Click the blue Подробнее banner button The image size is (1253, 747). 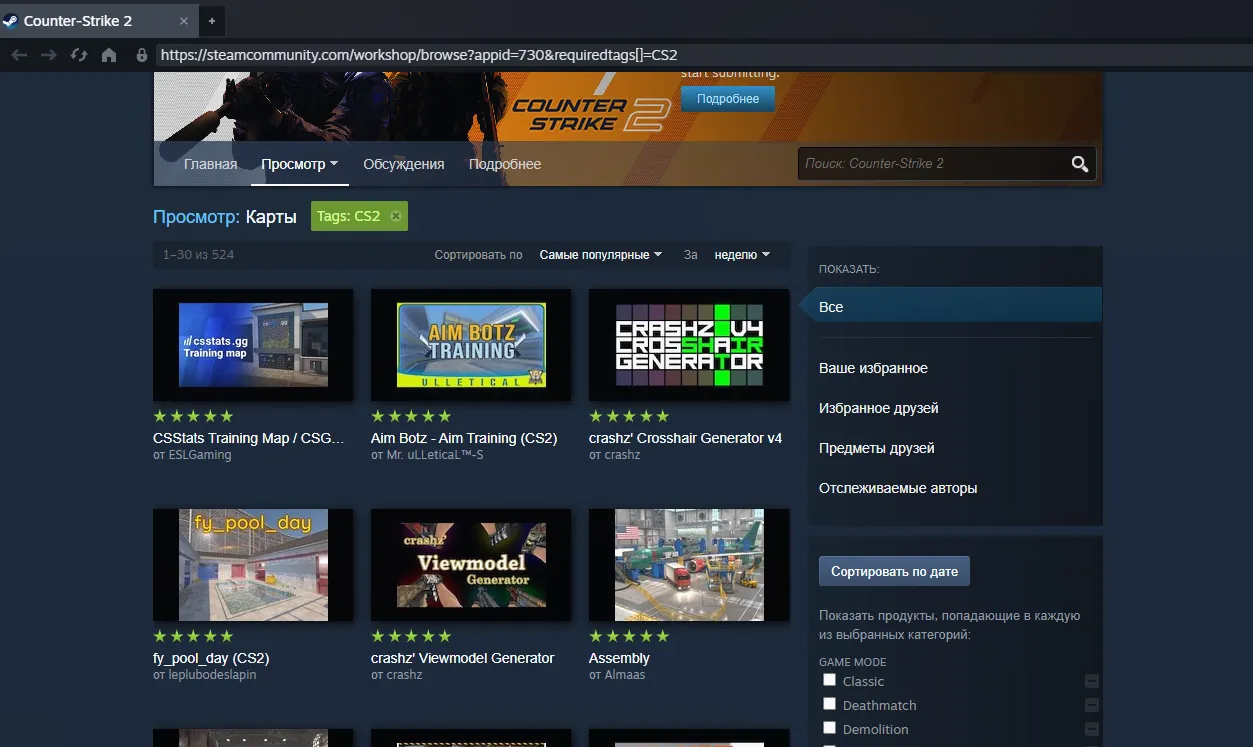[x=728, y=99]
